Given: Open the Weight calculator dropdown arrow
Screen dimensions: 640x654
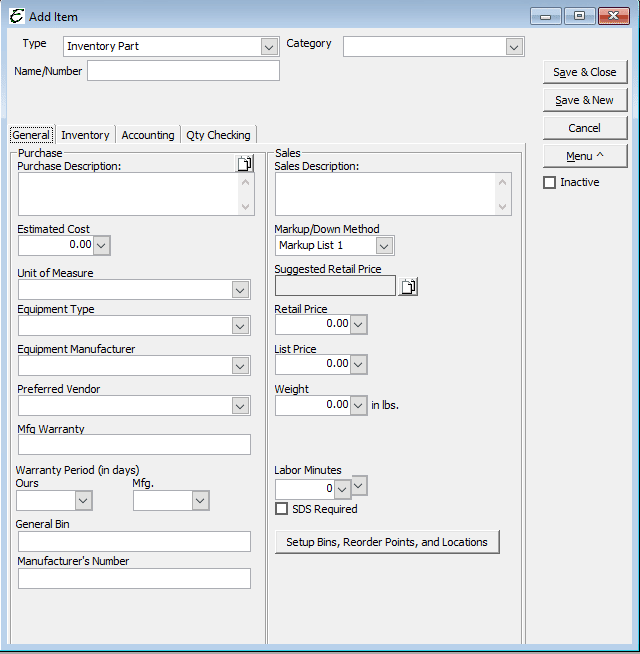Looking at the screenshot, I should pyautogui.click(x=358, y=405).
